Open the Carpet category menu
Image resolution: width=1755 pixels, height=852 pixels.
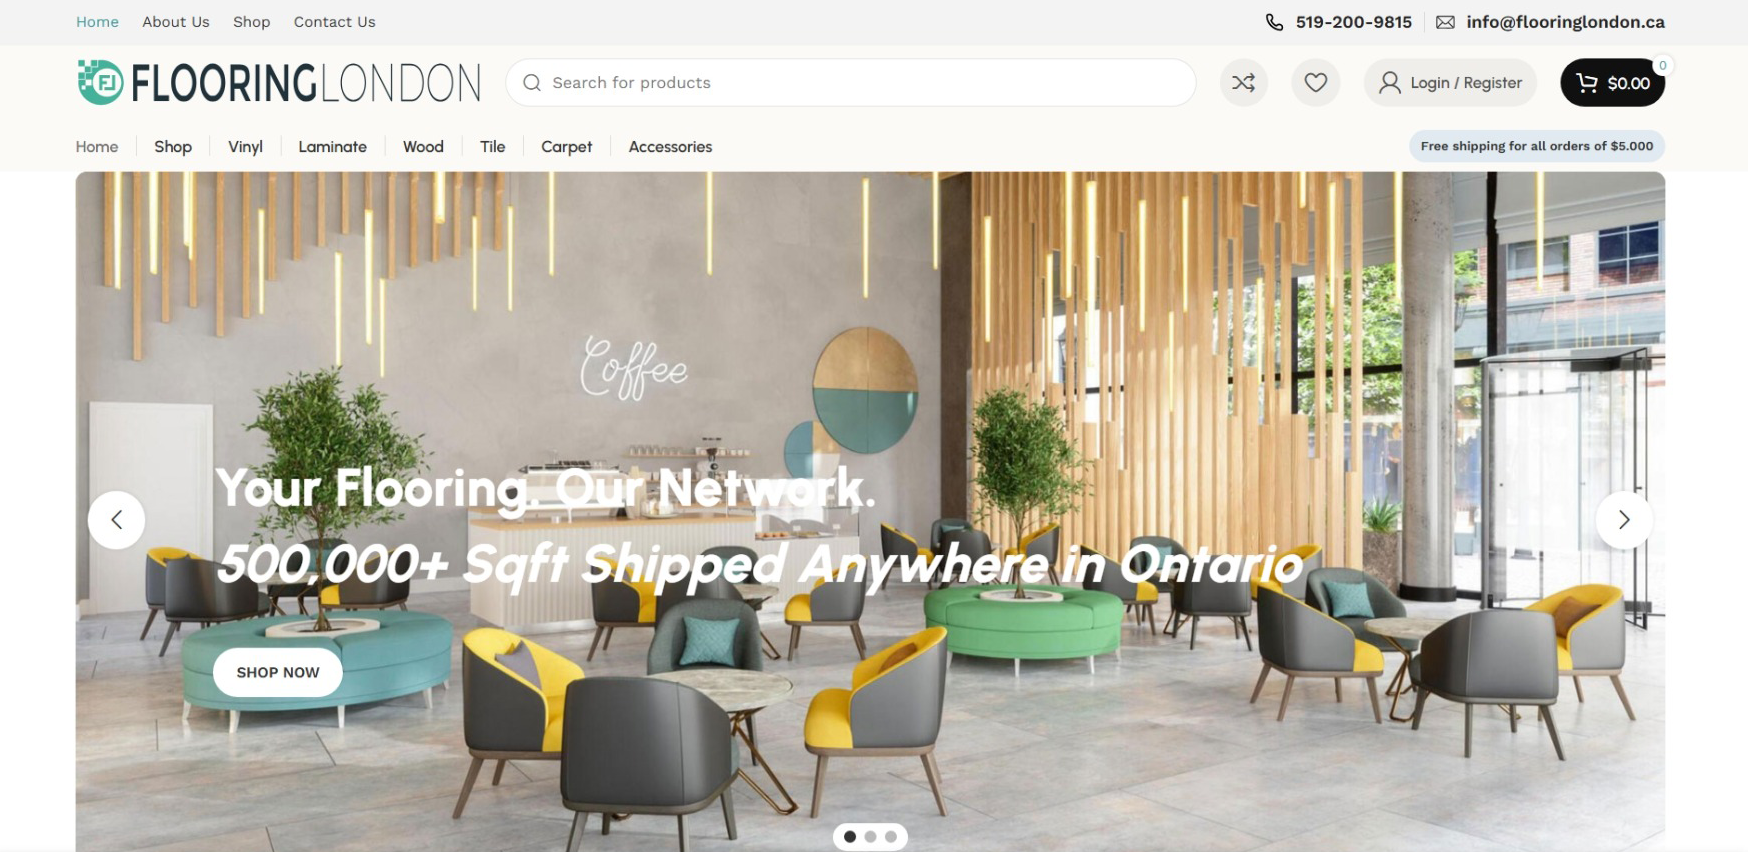pos(566,147)
